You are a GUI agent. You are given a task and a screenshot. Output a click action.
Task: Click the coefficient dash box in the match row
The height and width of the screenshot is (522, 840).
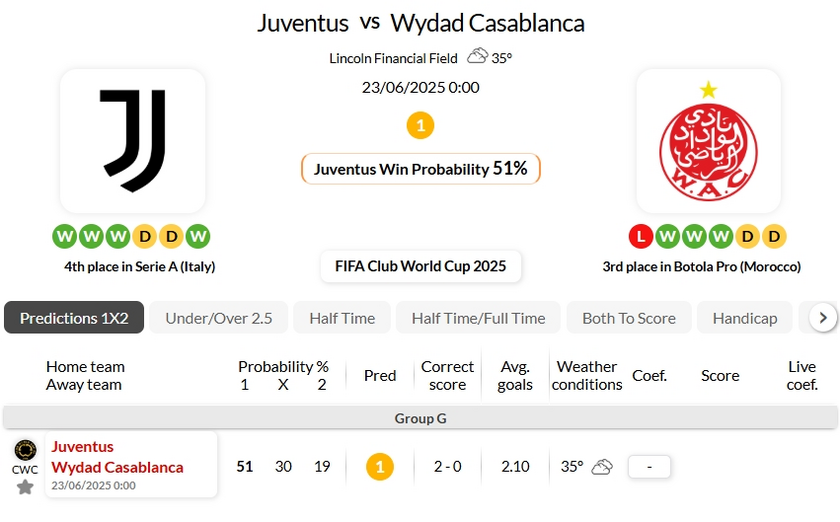click(x=649, y=466)
